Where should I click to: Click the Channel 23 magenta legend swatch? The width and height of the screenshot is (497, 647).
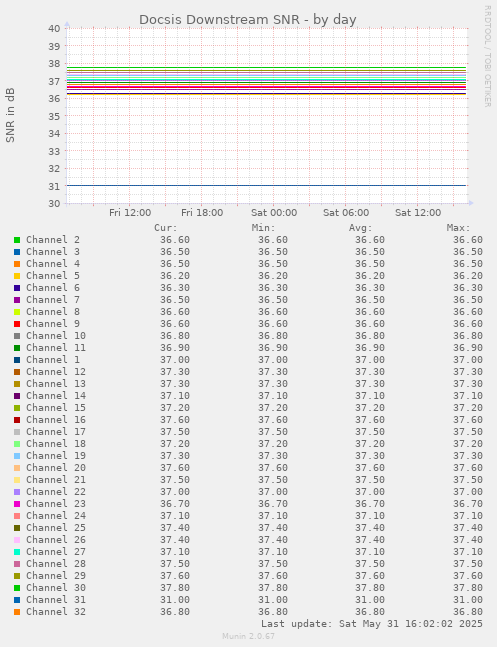[x=17, y=503]
